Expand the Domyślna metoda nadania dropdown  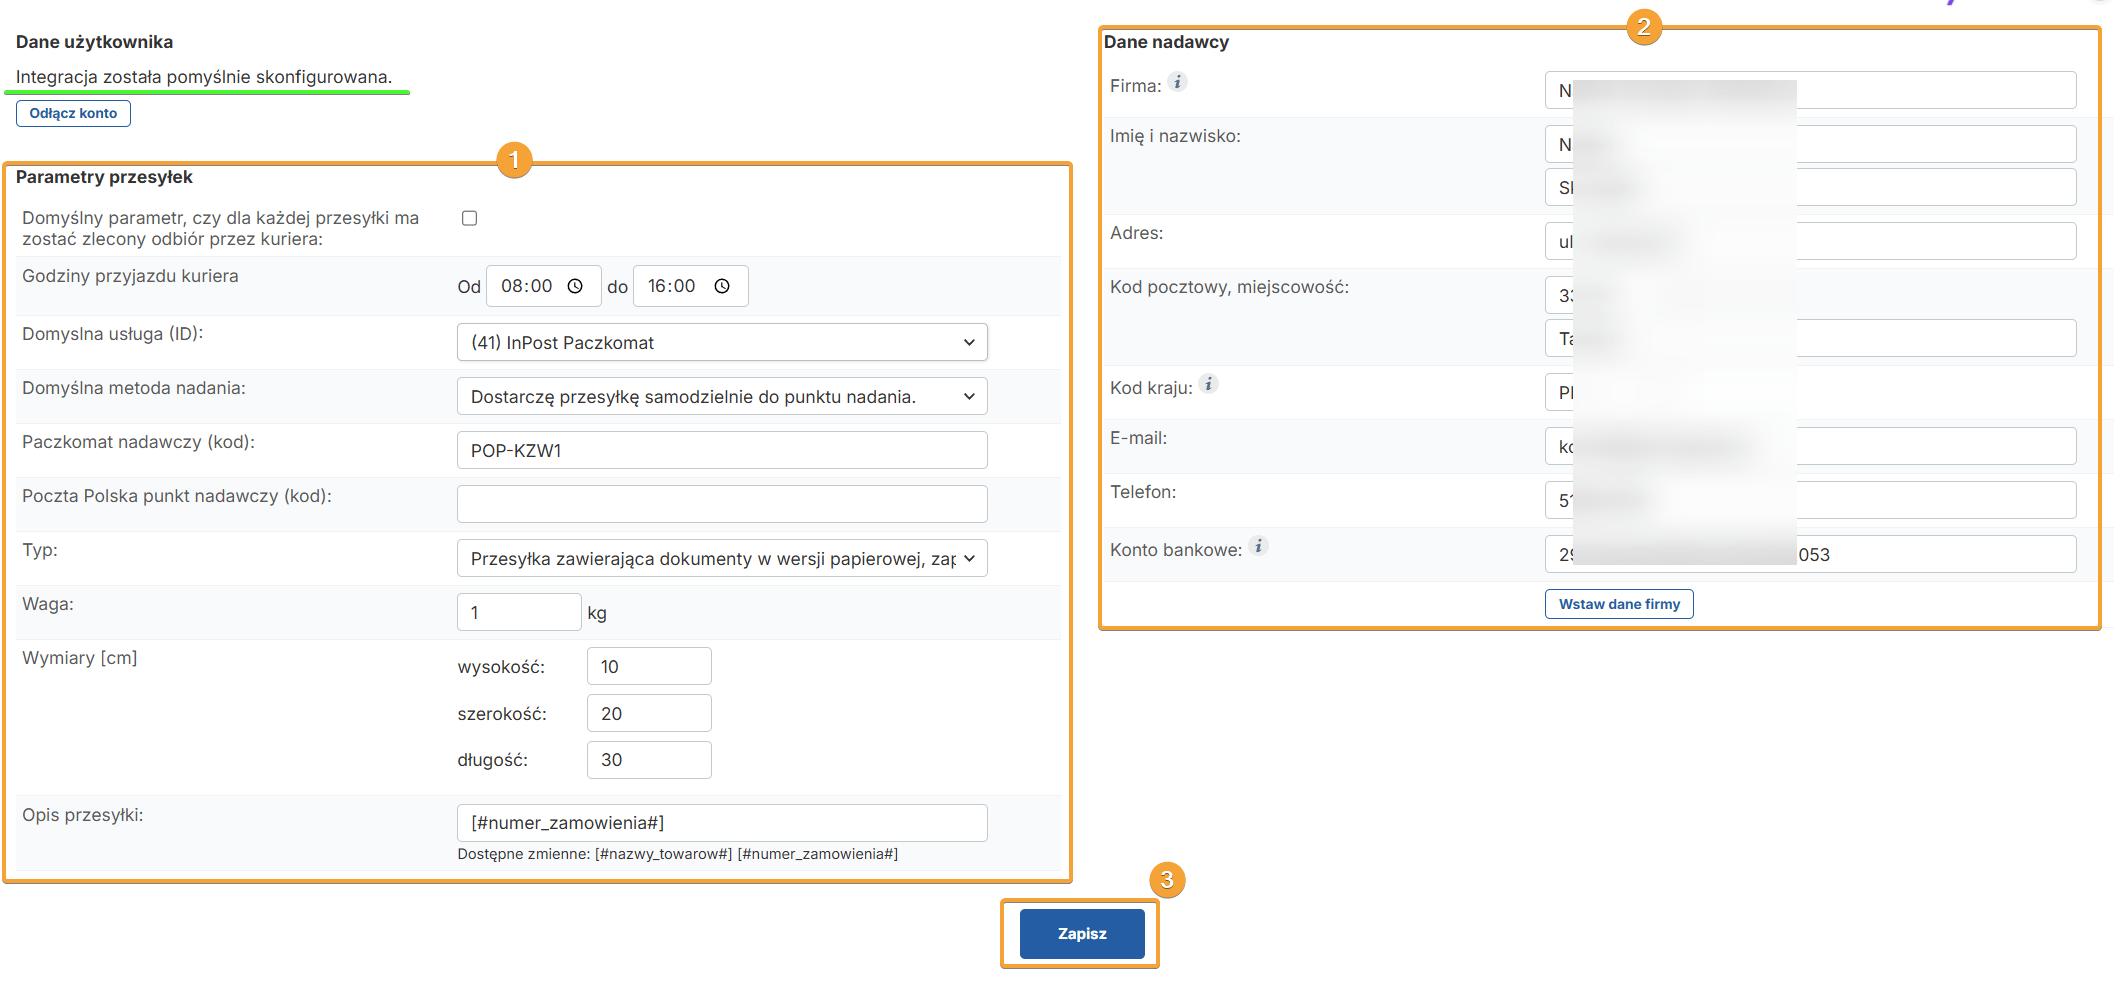[x=721, y=397]
